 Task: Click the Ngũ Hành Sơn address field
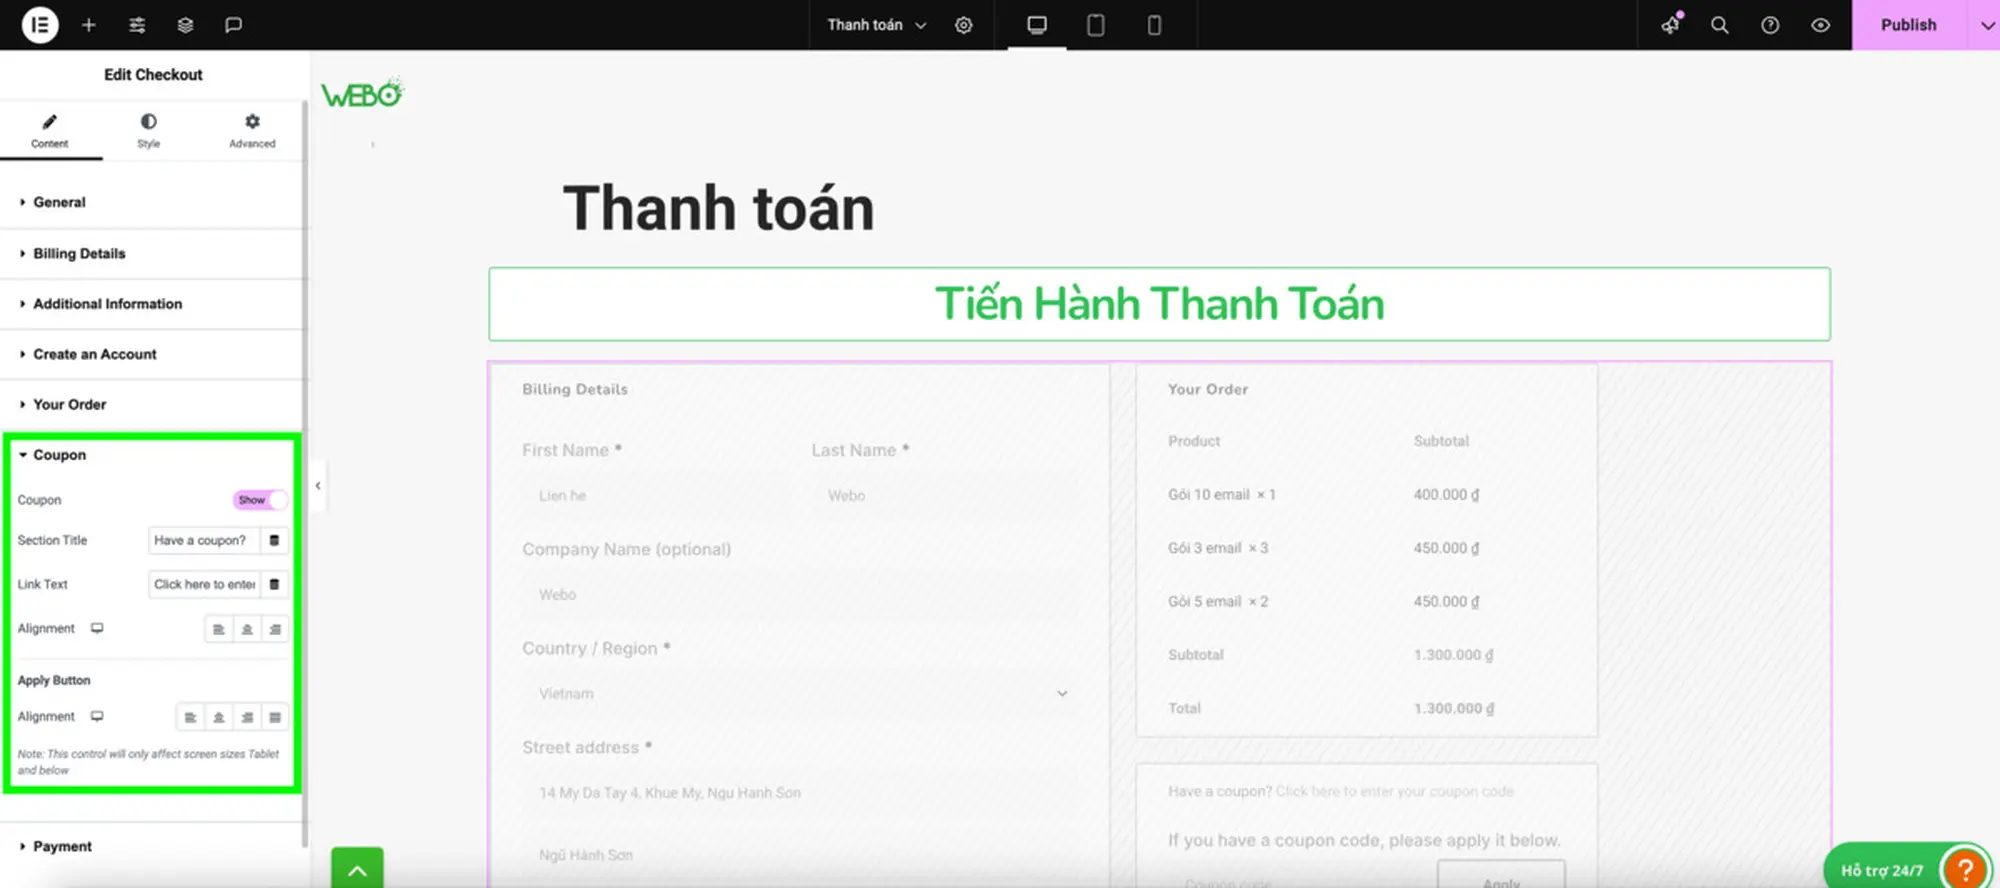(800, 855)
